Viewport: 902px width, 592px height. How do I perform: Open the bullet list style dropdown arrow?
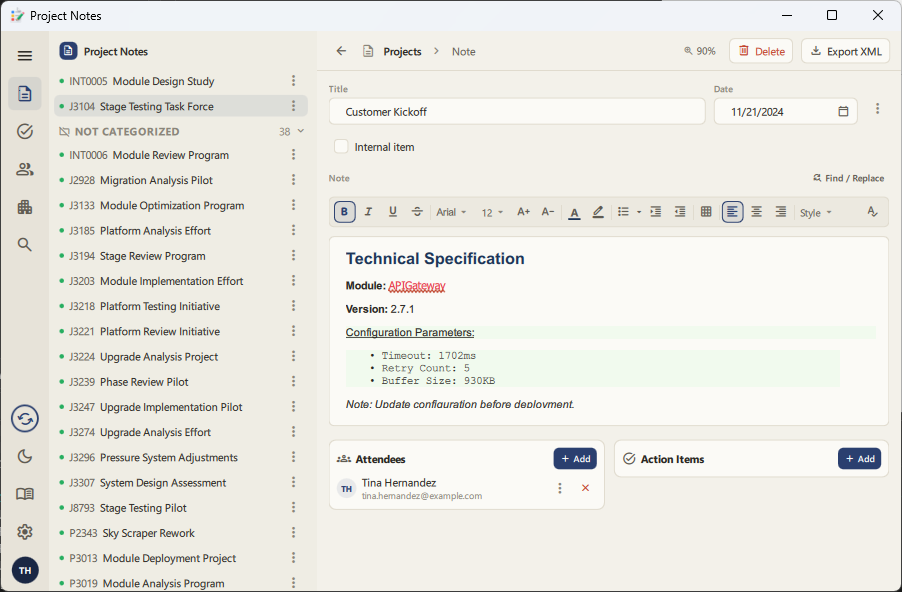(639, 212)
